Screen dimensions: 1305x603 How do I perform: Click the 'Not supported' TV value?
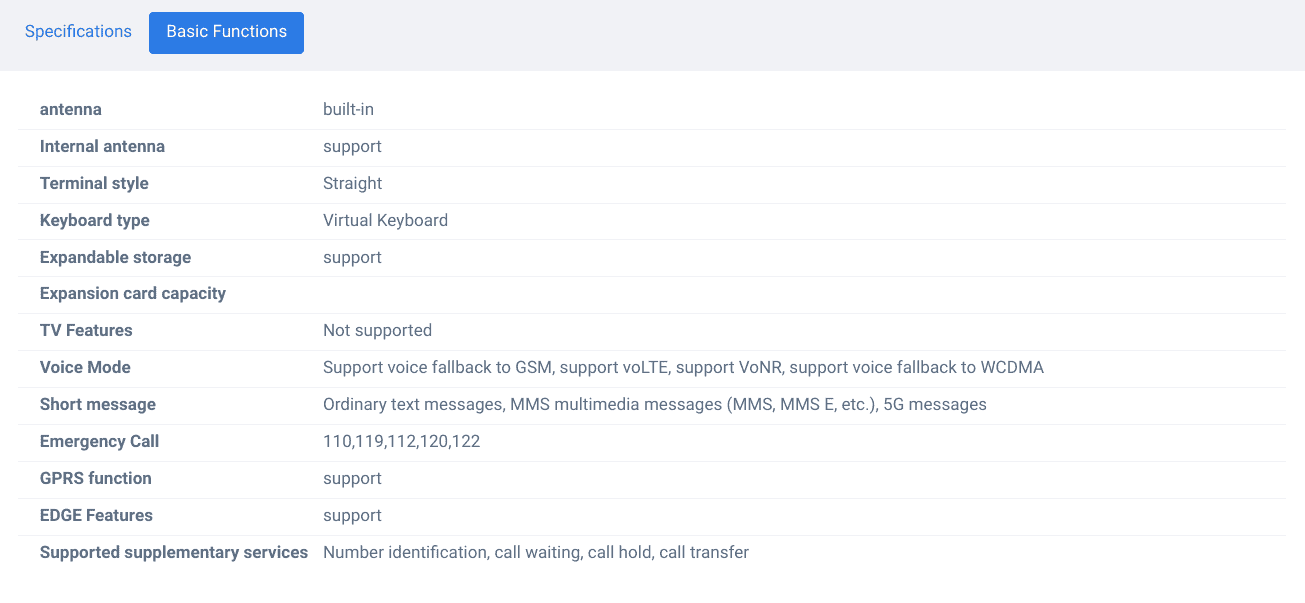(377, 330)
